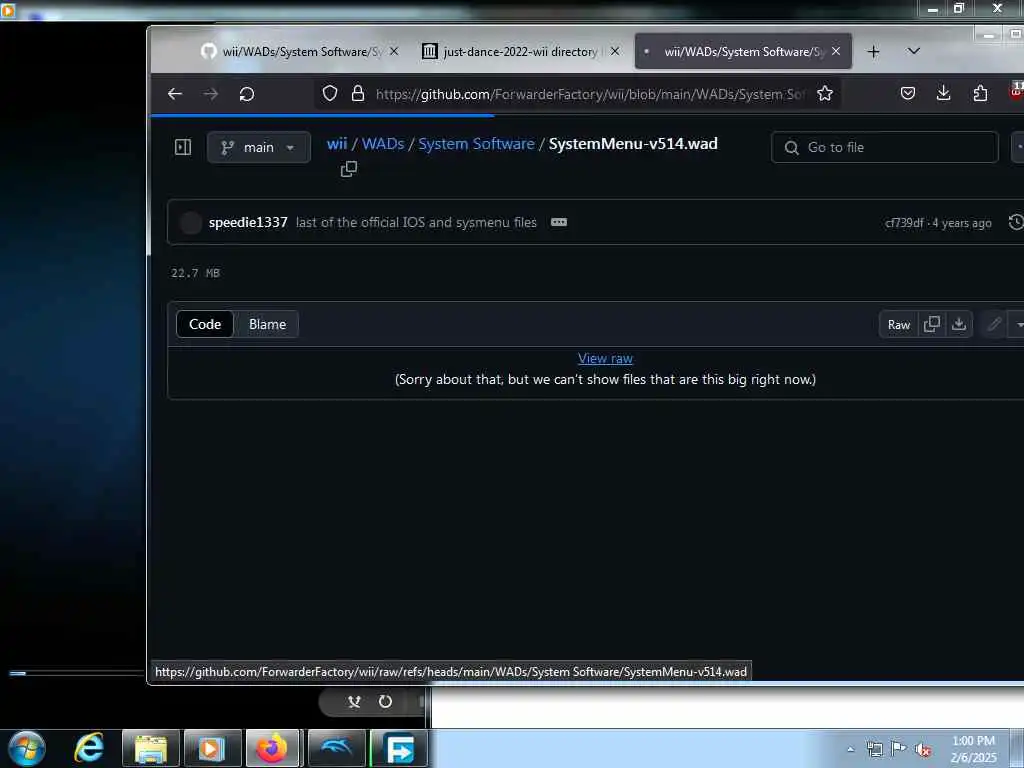Image resolution: width=1024 pixels, height=768 pixels.
Task: Expand the commit message ellipsis
Action: 559,222
